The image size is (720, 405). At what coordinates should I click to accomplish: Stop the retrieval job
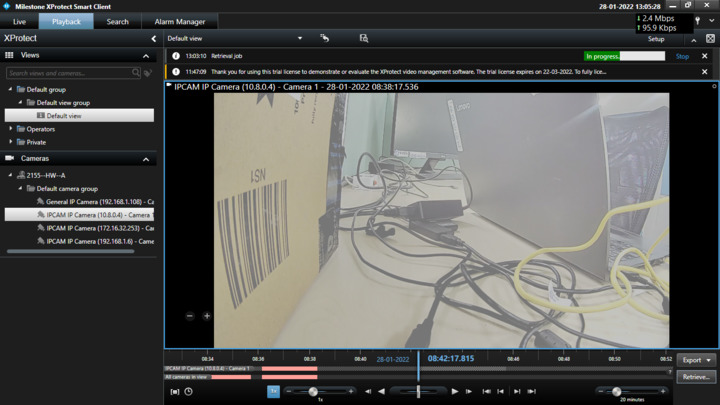[682, 56]
